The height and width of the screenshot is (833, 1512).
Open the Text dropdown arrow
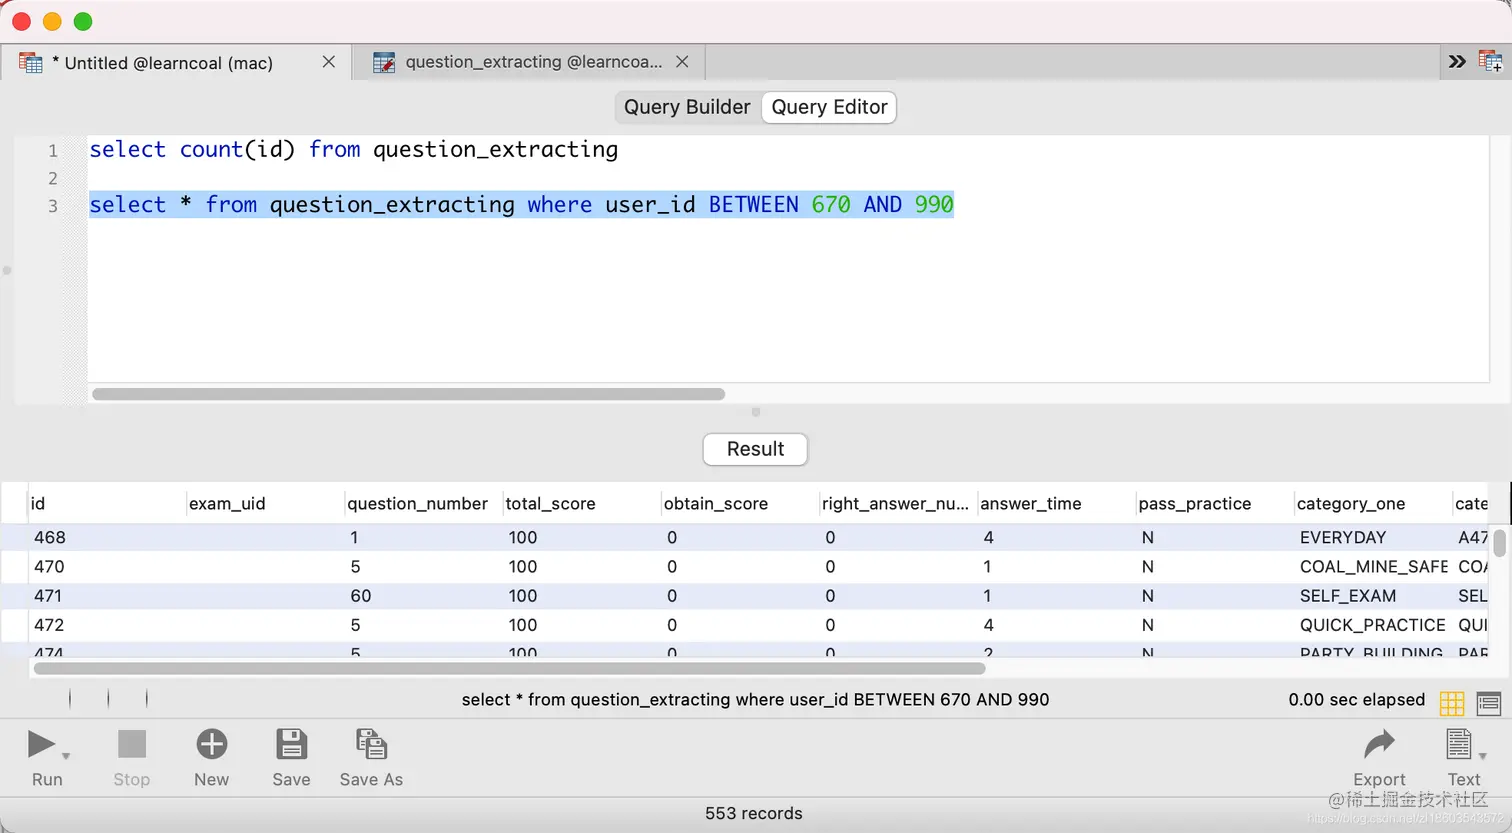point(1483,756)
